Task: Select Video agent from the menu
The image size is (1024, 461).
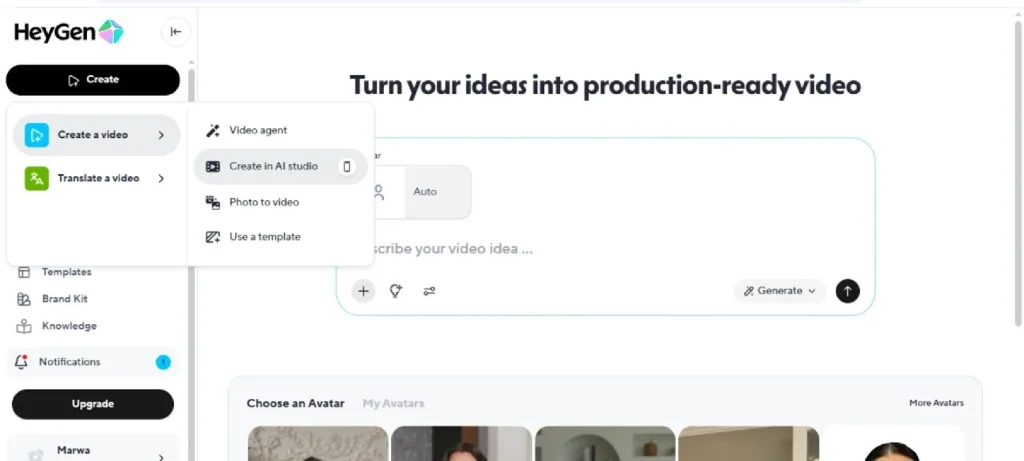Action: [258, 130]
